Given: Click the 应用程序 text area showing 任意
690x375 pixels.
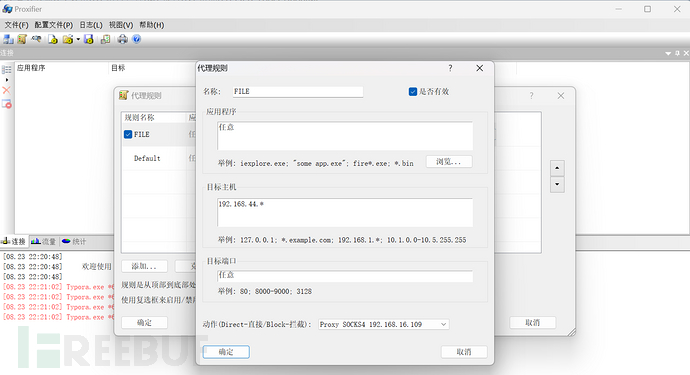Looking at the screenshot, I should [x=345, y=136].
